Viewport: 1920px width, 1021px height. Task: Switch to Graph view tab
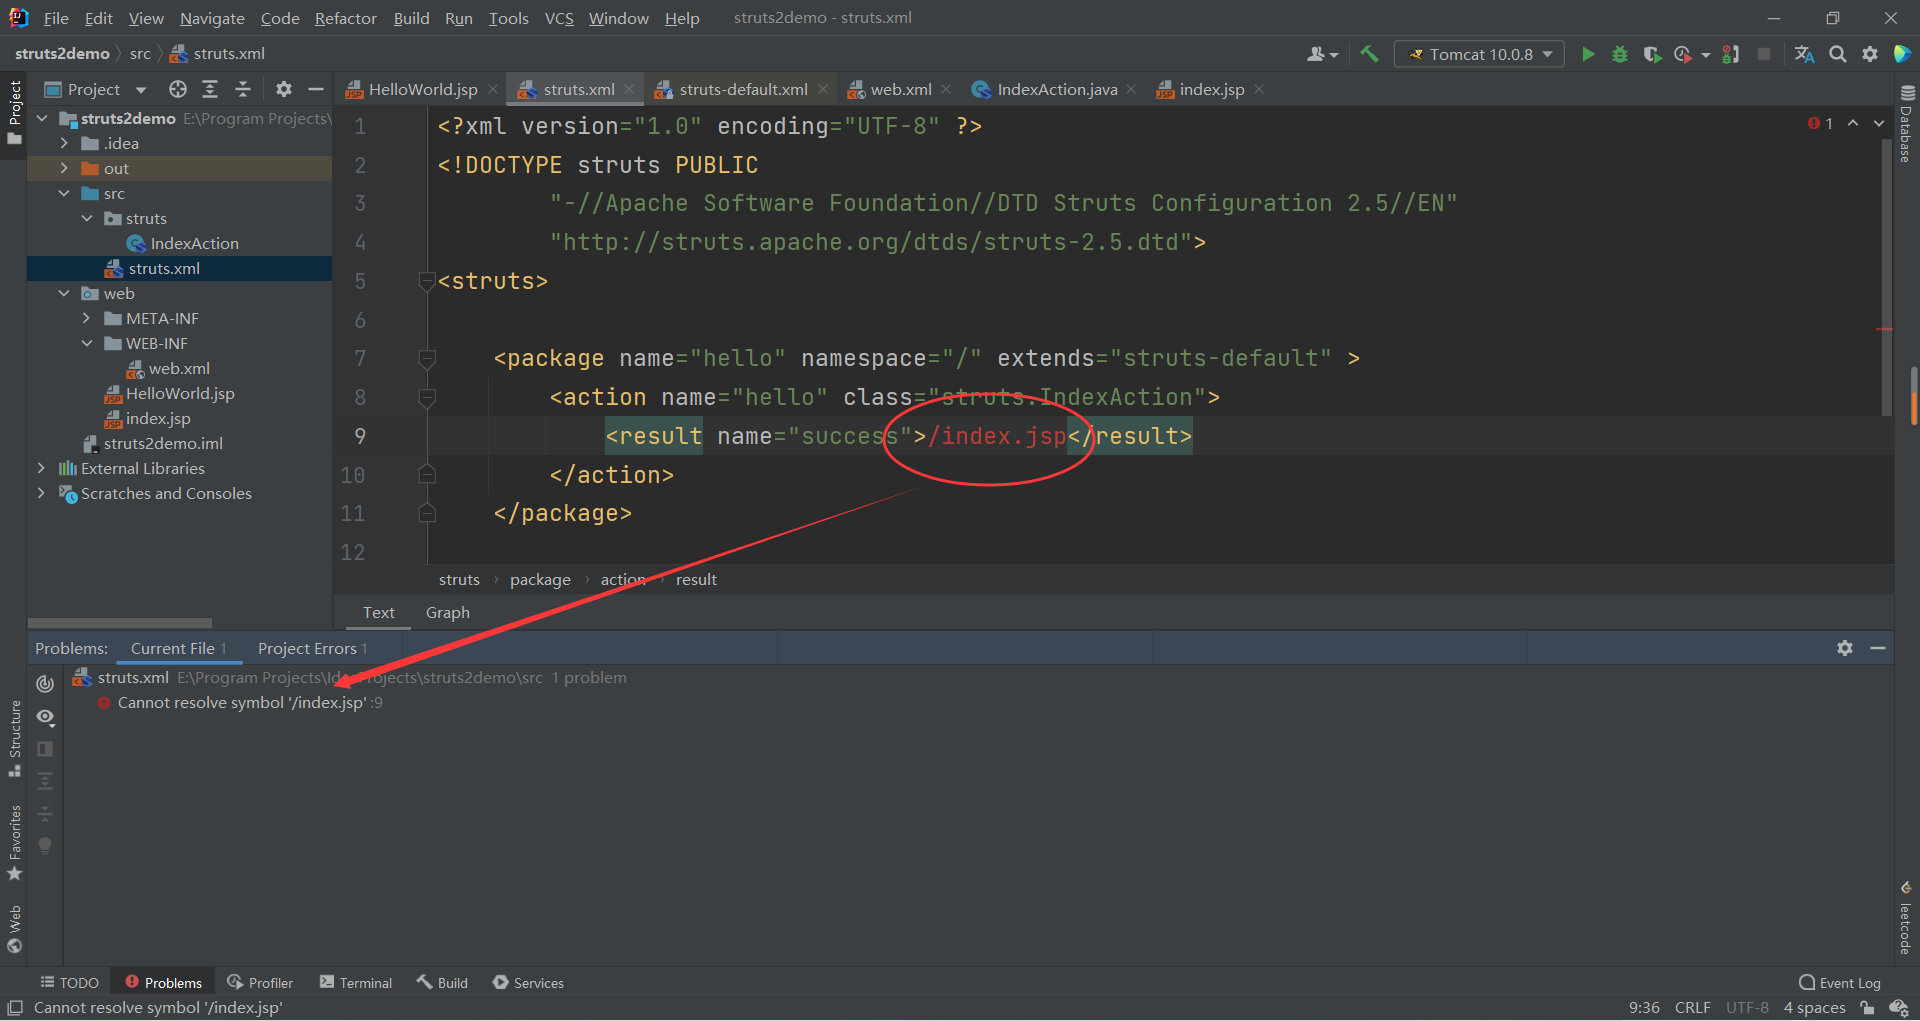click(447, 612)
